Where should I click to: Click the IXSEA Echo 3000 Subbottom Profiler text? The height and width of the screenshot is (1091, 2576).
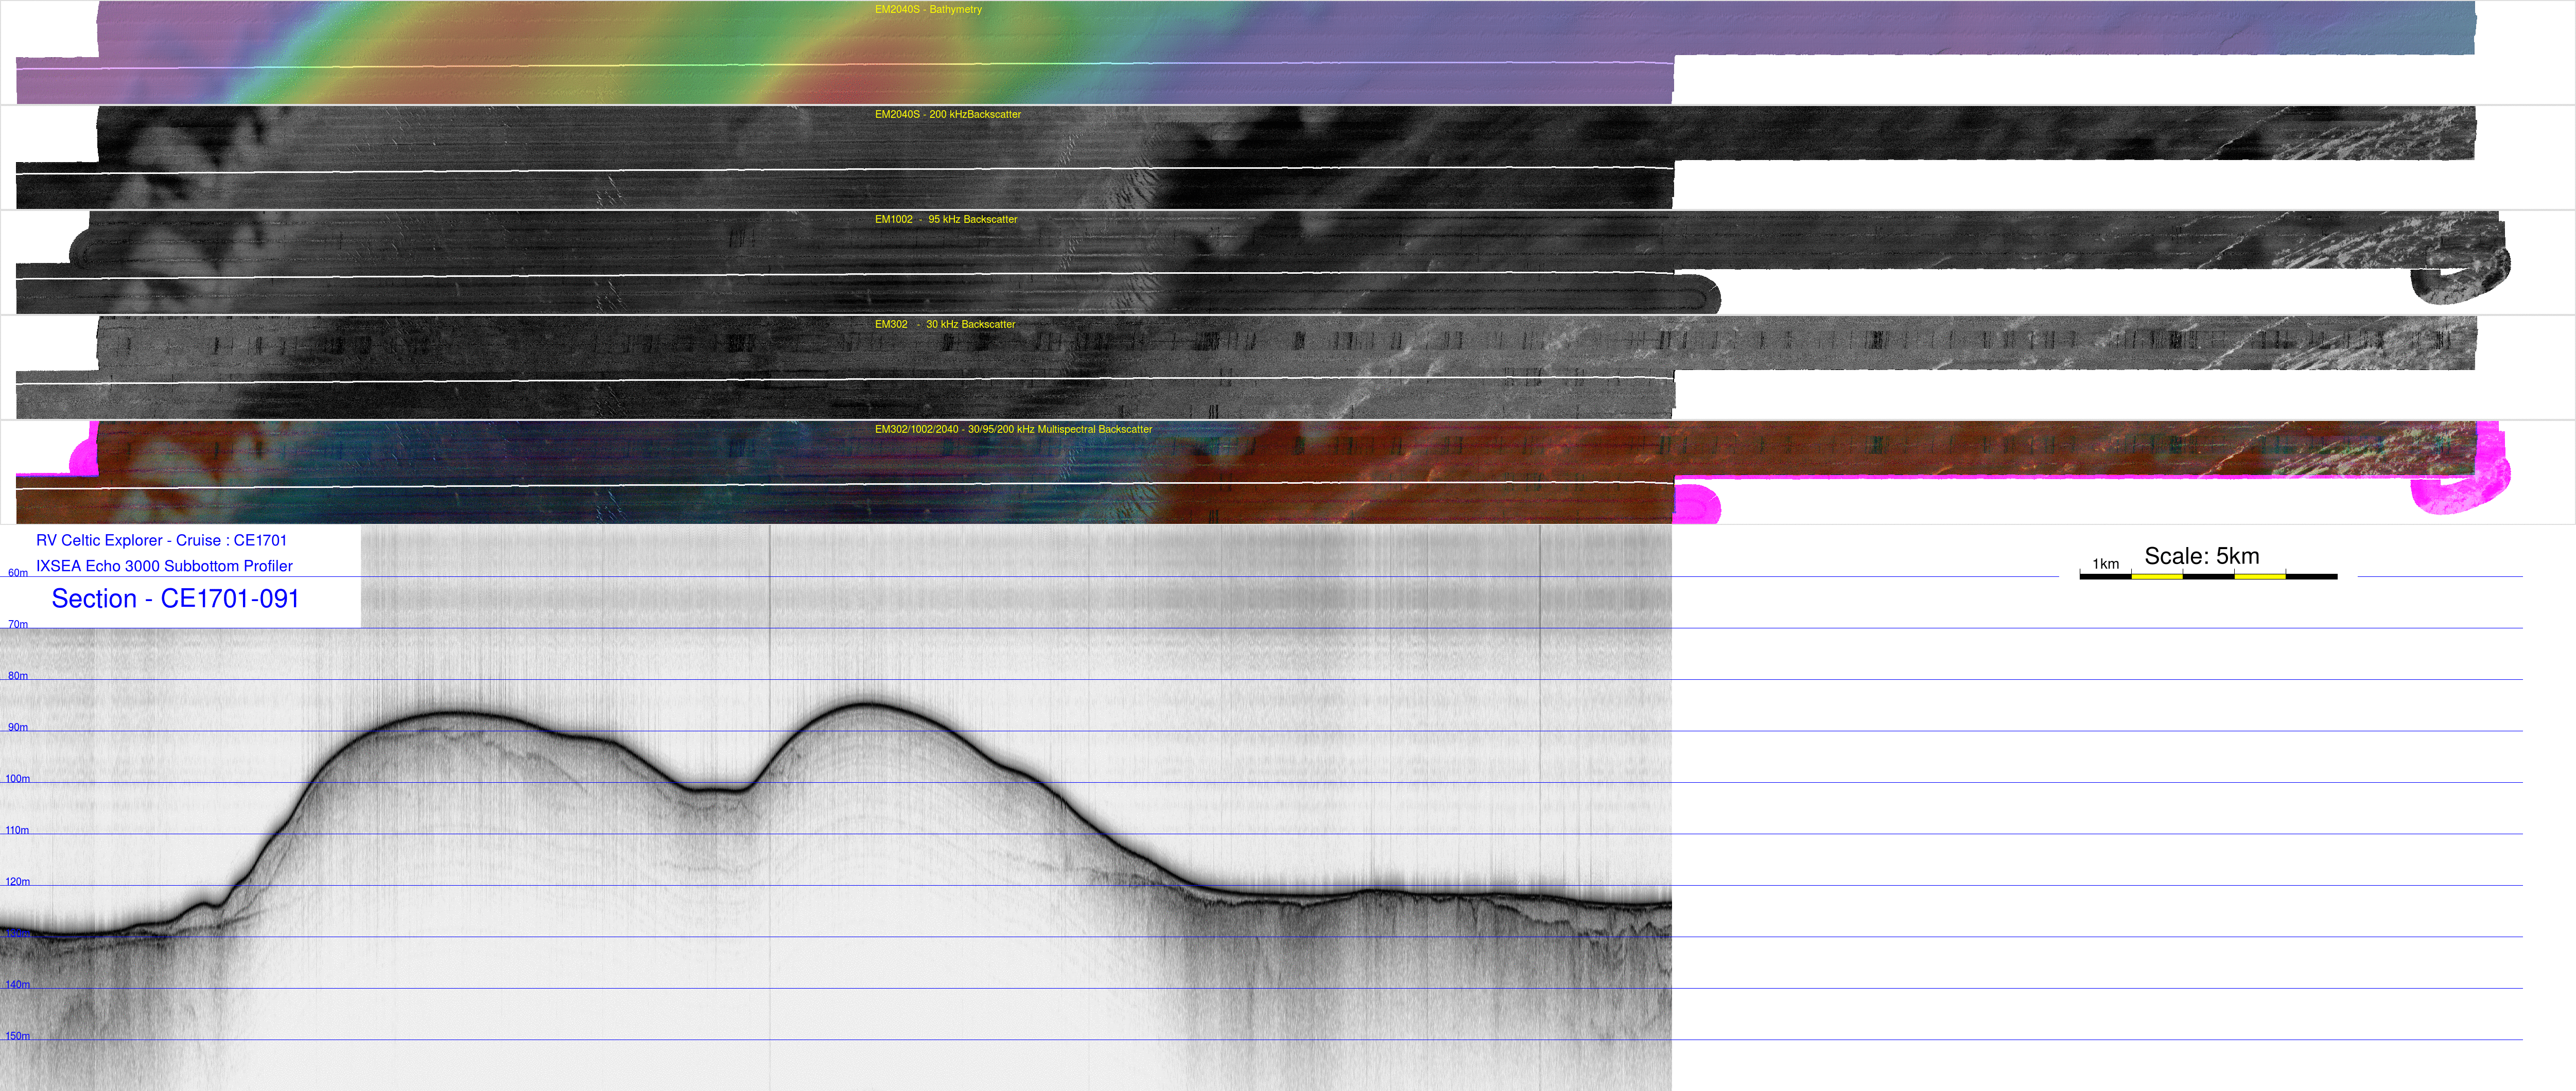[164, 567]
